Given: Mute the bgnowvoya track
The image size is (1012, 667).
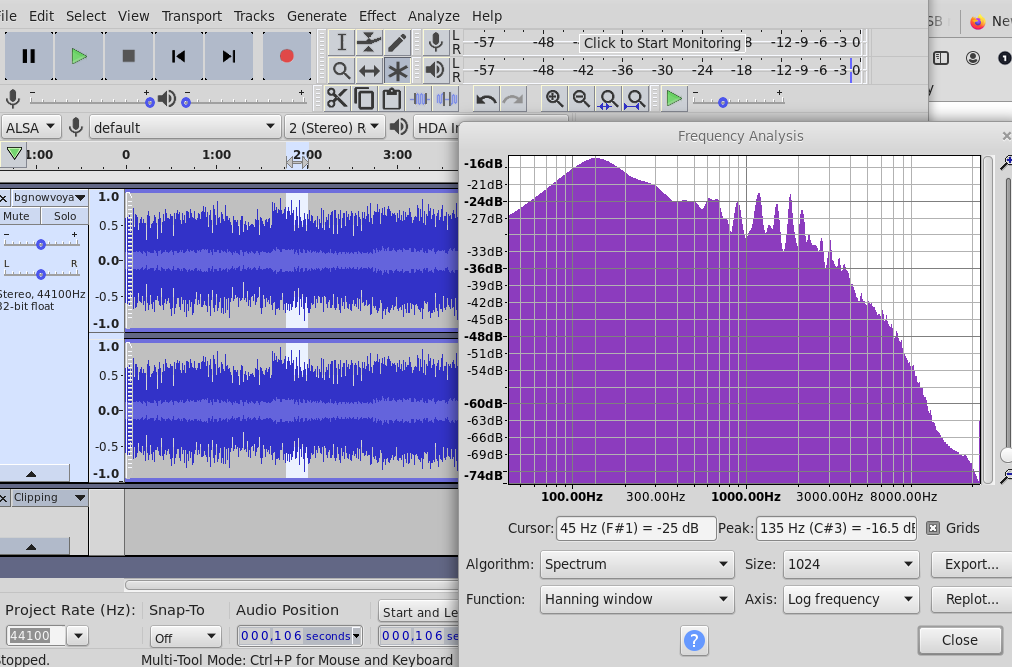Looking at the screenshot, I should [x=17, y=216].
